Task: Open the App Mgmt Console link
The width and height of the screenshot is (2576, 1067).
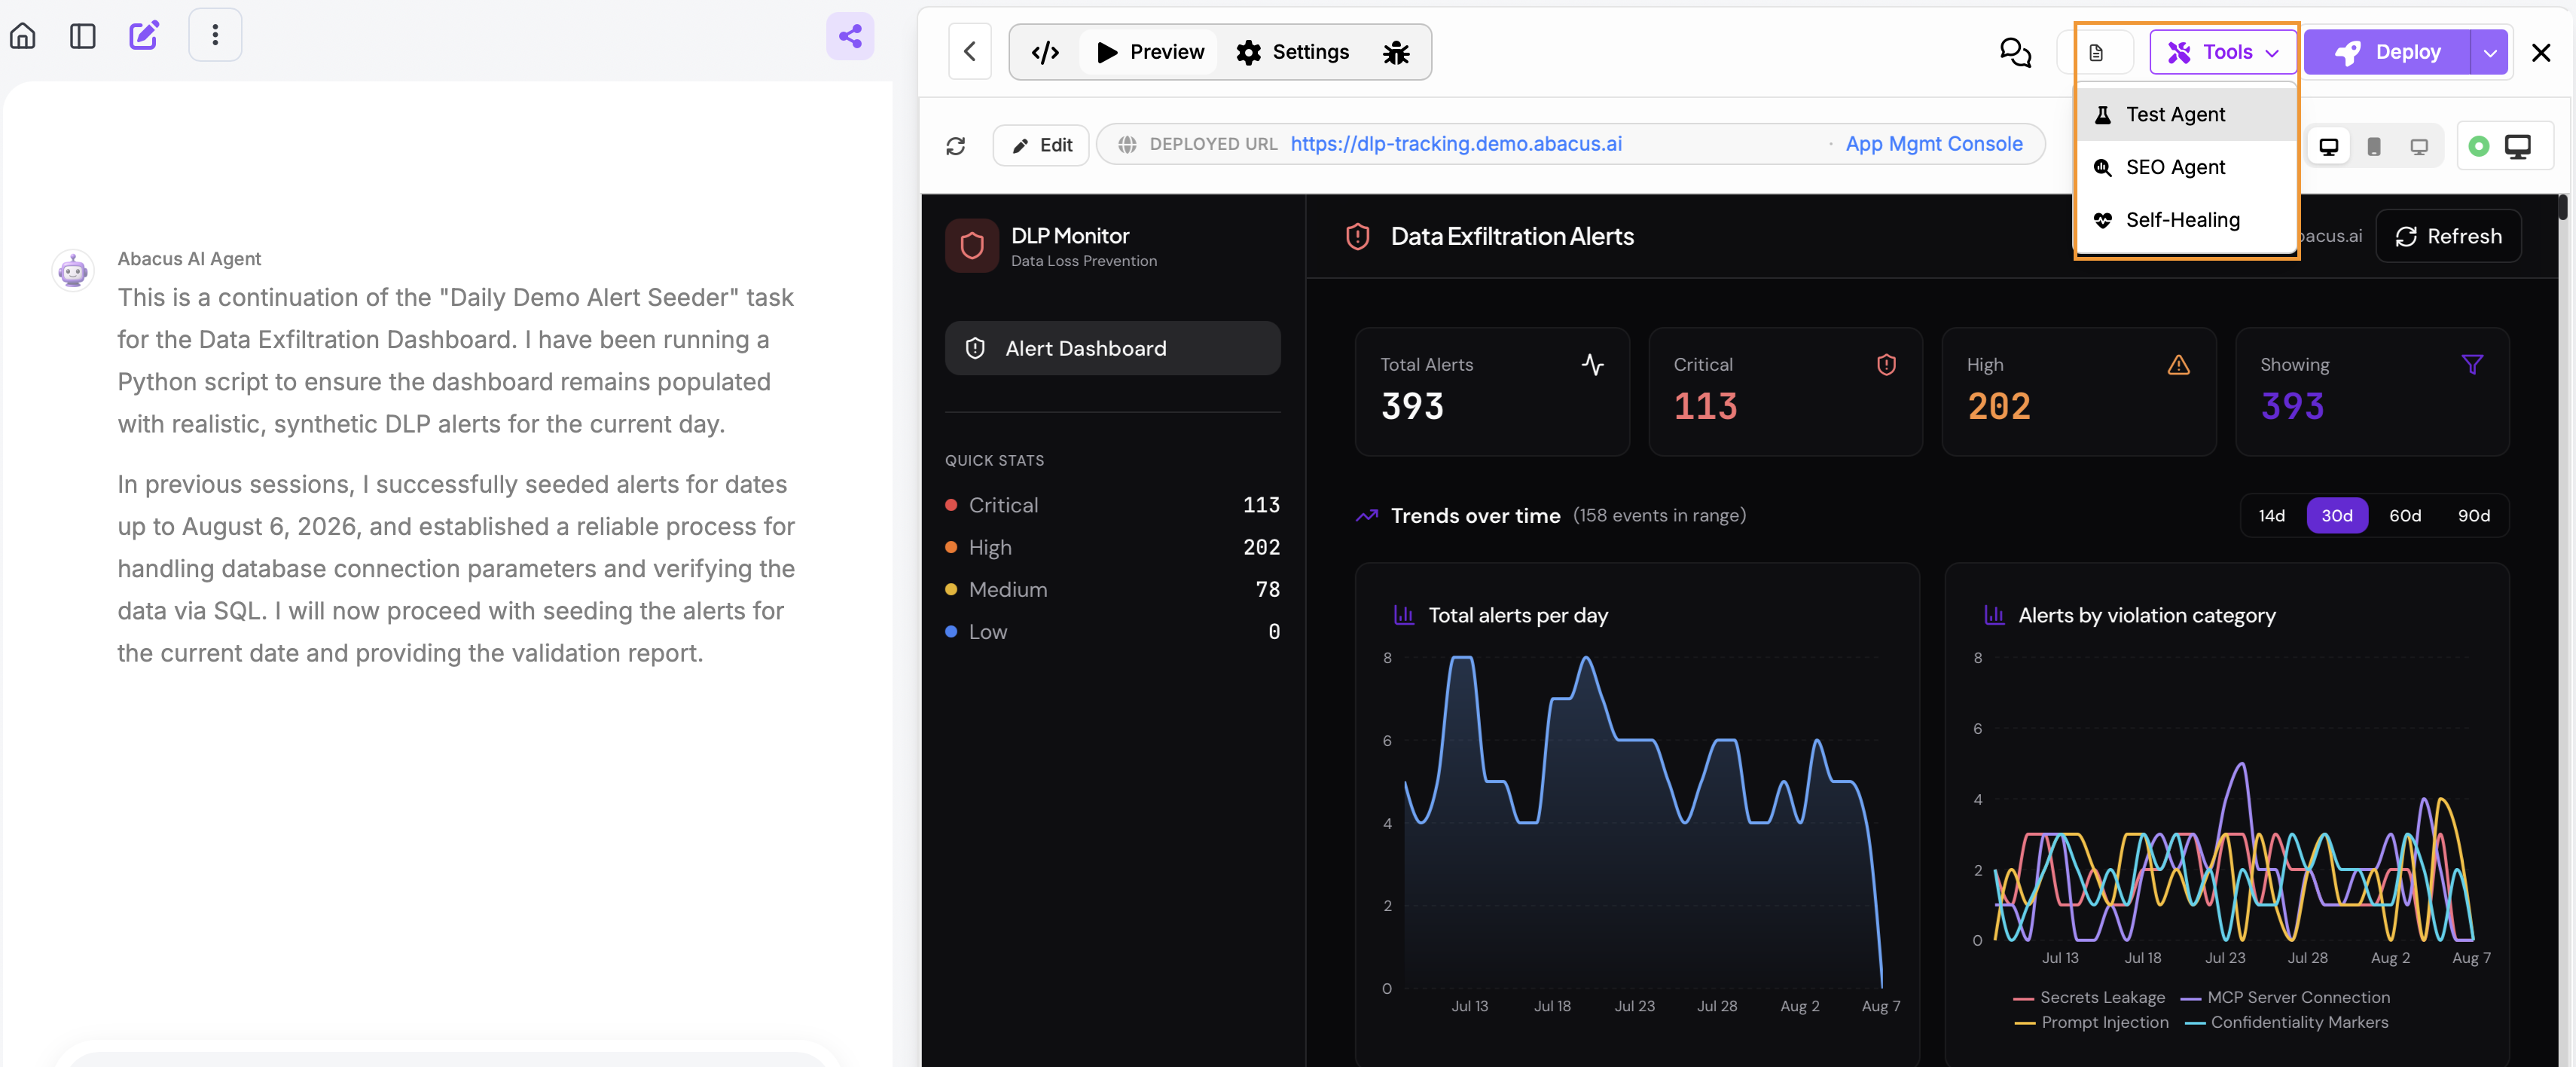Action: pyautogui.click(x=1934, y=144)
